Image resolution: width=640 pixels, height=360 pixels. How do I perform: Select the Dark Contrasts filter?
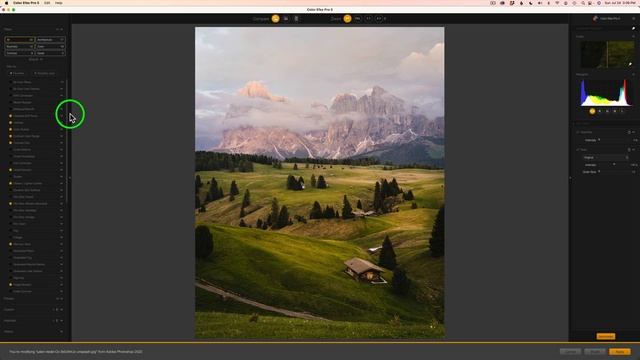pos(22,163)
